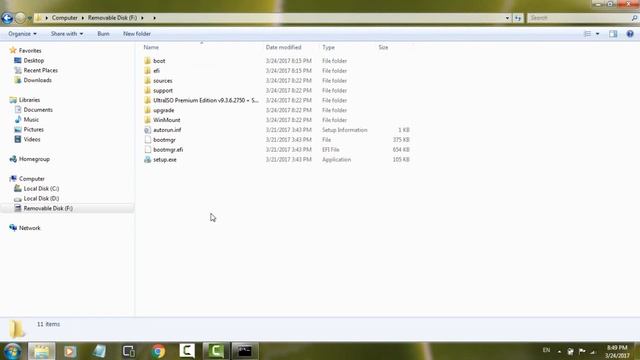This screenshot has width=640, height=360.
Task: Click the 375 KB size of bootmgr
Action: point(401,140)
